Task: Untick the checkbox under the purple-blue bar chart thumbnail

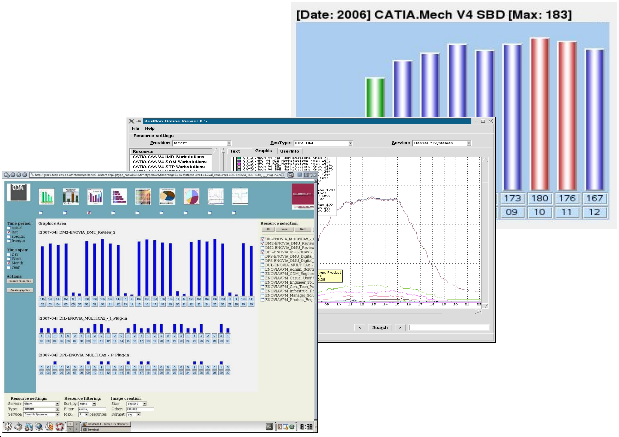Action: pos(89,213)
